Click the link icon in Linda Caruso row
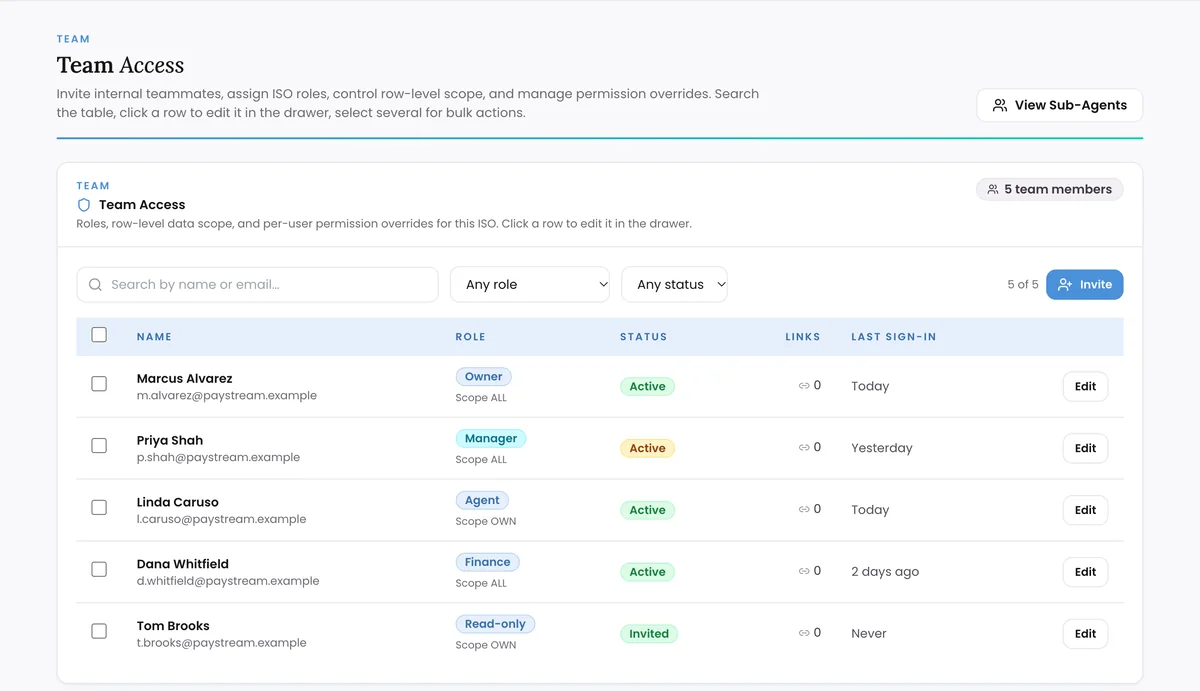The width and height of the screenshot is (1200, 691). (804, 510)
